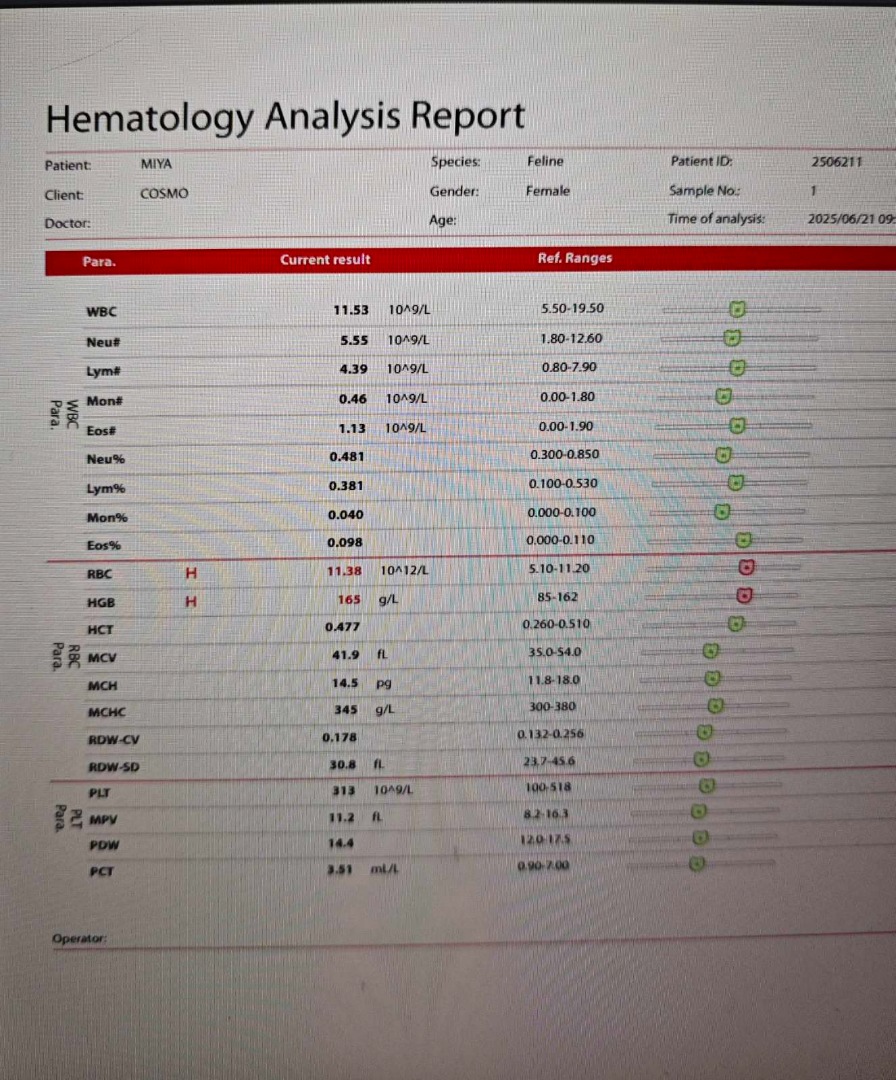Click the WBC result 11.53
This screenshot has height=1080, width=896.
coord(351,310)
